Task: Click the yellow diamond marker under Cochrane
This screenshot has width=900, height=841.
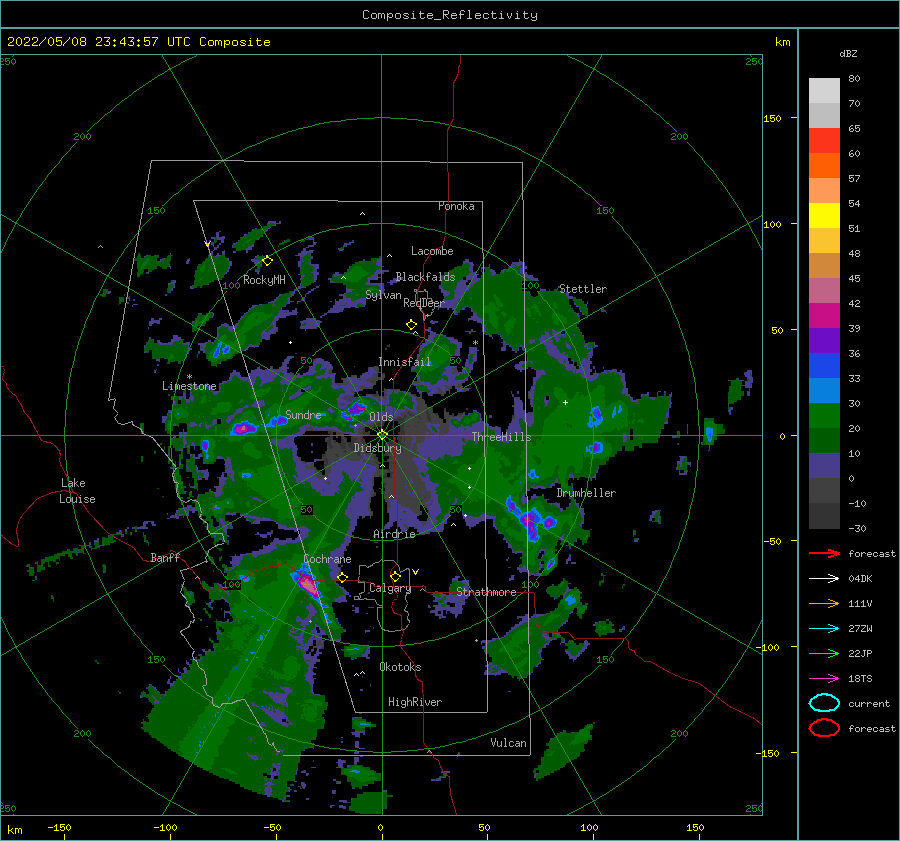Action: pos(343,577)
